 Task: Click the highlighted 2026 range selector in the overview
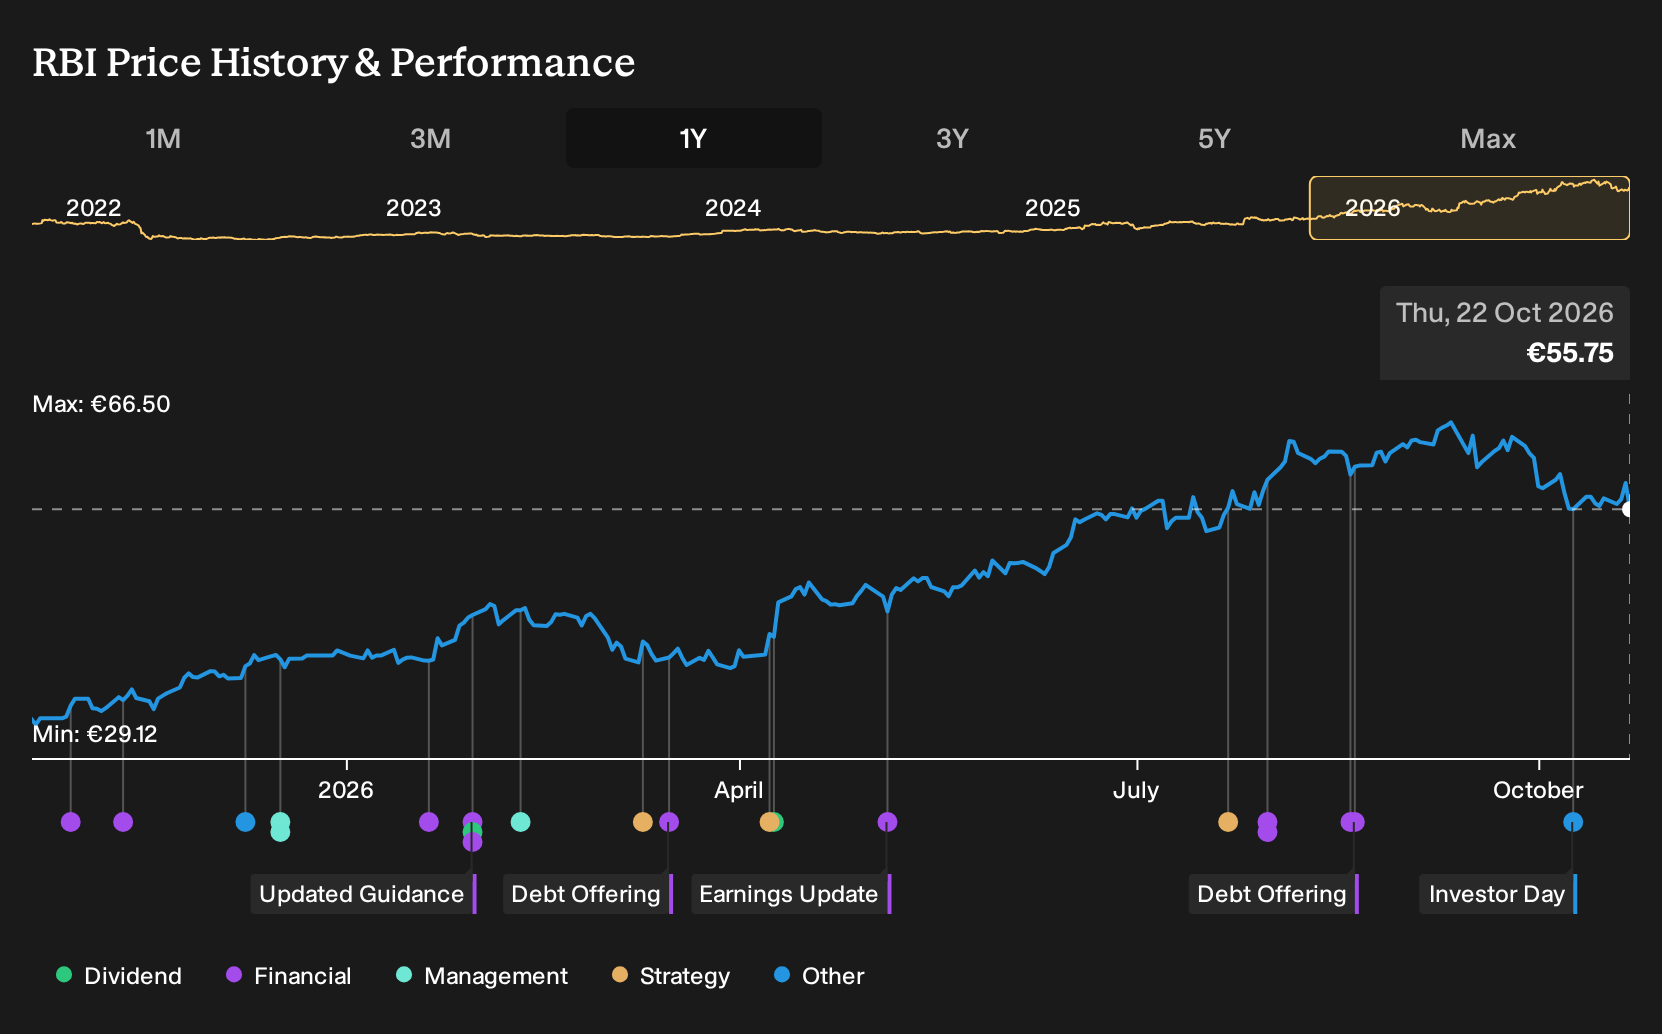(1469, 208)
